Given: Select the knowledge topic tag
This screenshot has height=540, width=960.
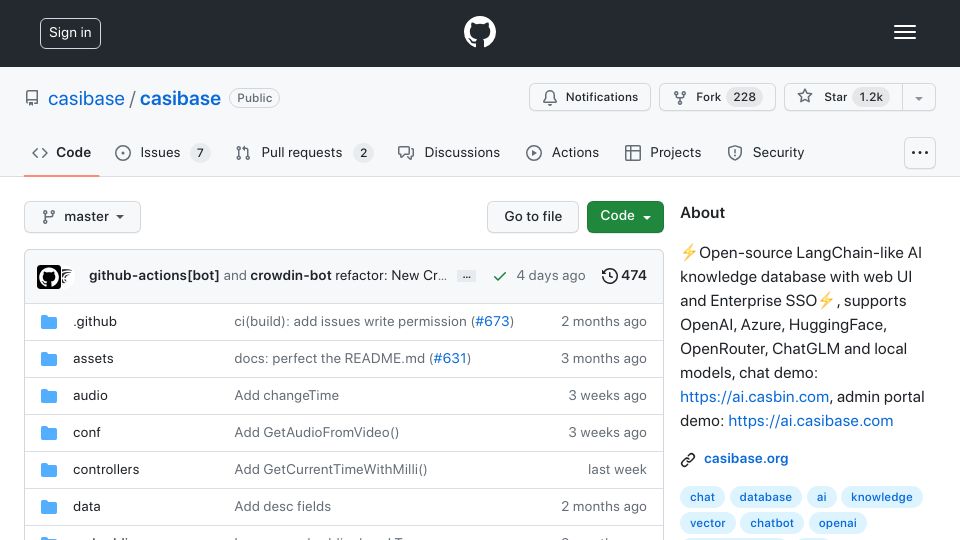Looking at the screenshot, I should click(x=882, y=497).
